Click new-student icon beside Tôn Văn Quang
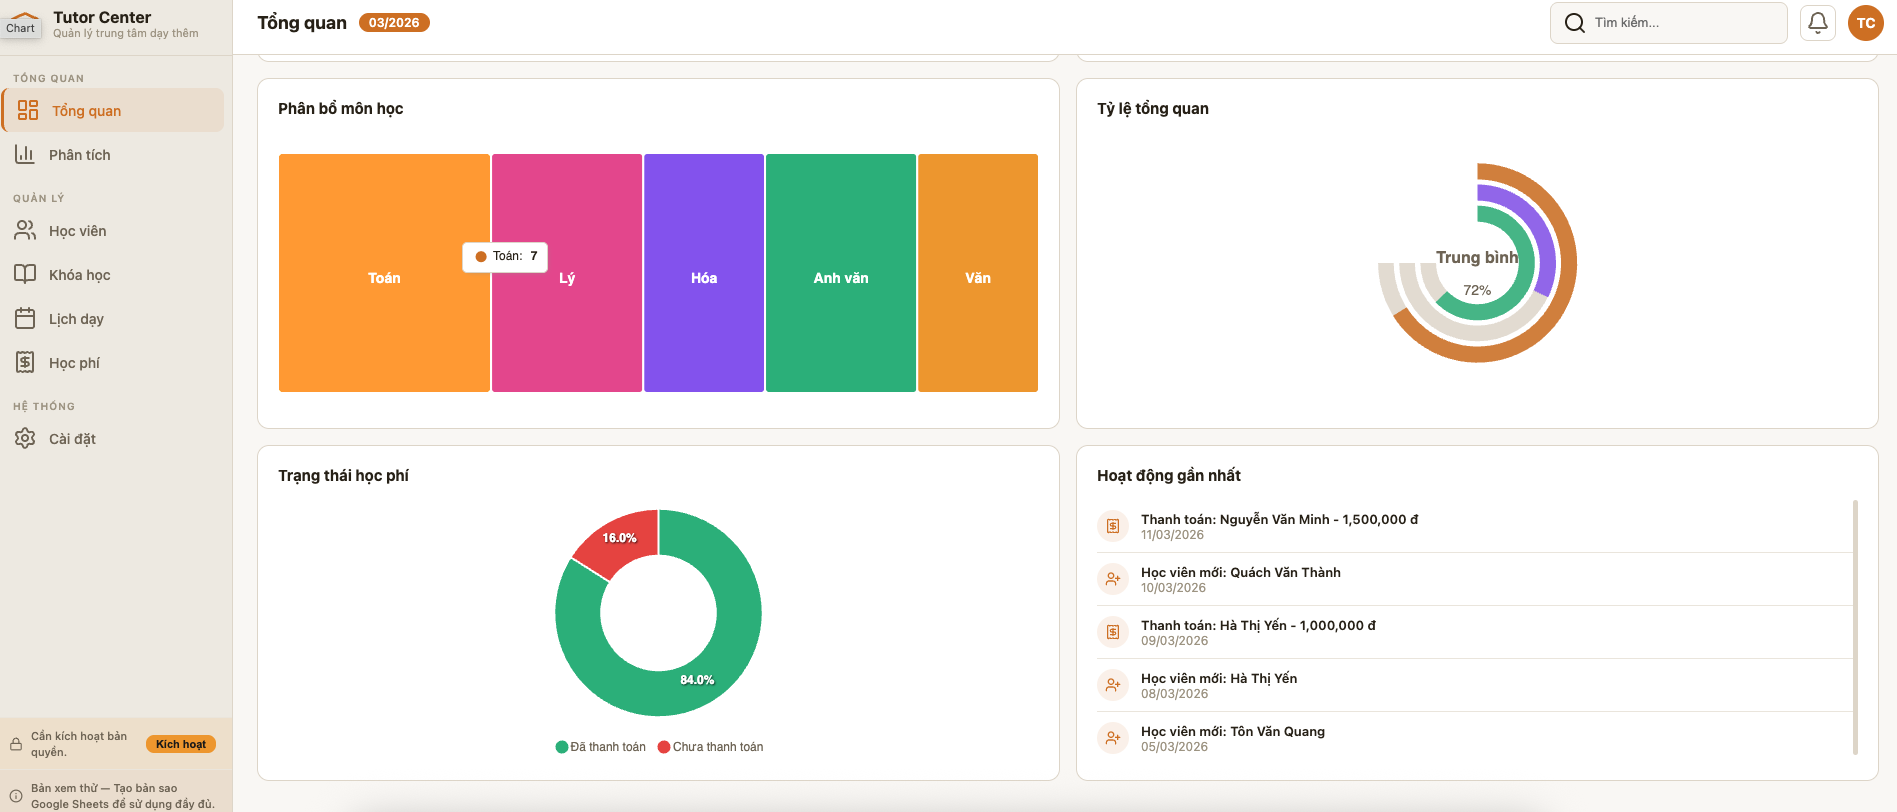This screenshot has width=1897, height=812. (x=1112, y=738)
